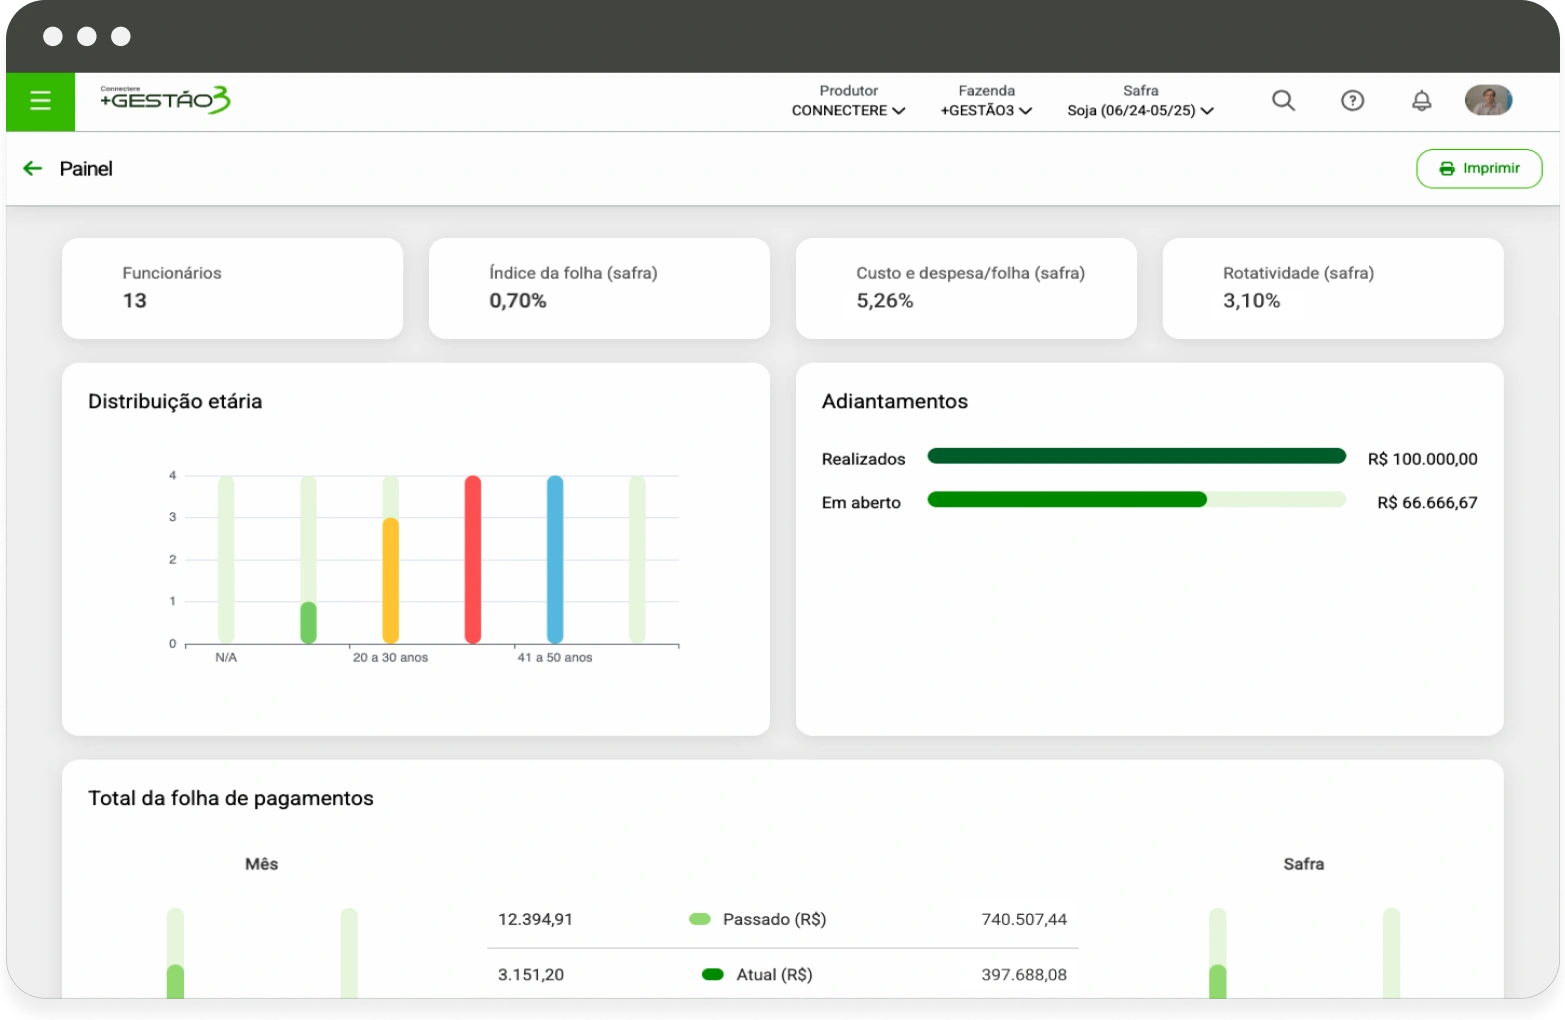Toggle the Passado (R$) legend item
1565x1020 pixels.
(759, 919)
